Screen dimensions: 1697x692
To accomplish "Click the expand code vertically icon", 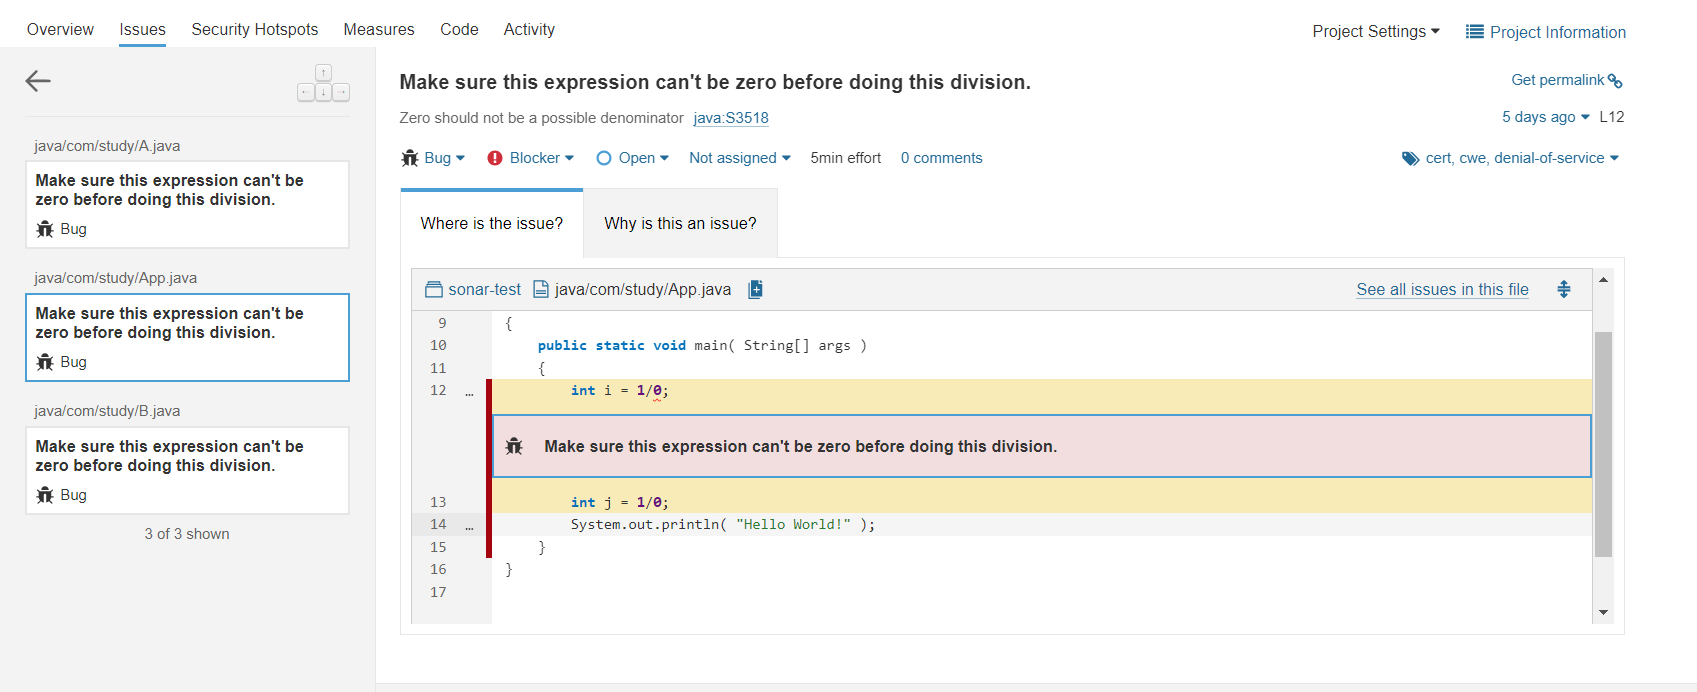I will click(x=1564, y=289).
